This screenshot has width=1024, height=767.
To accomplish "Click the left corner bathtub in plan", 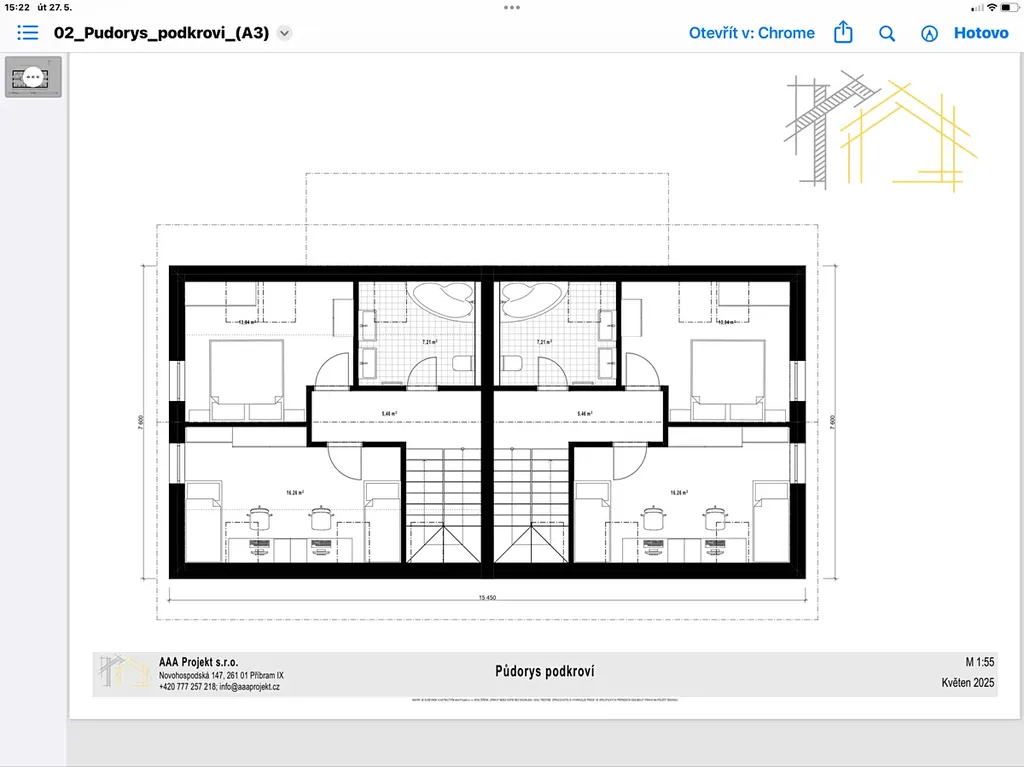I will pyautogui.click(x=441, y=299).
